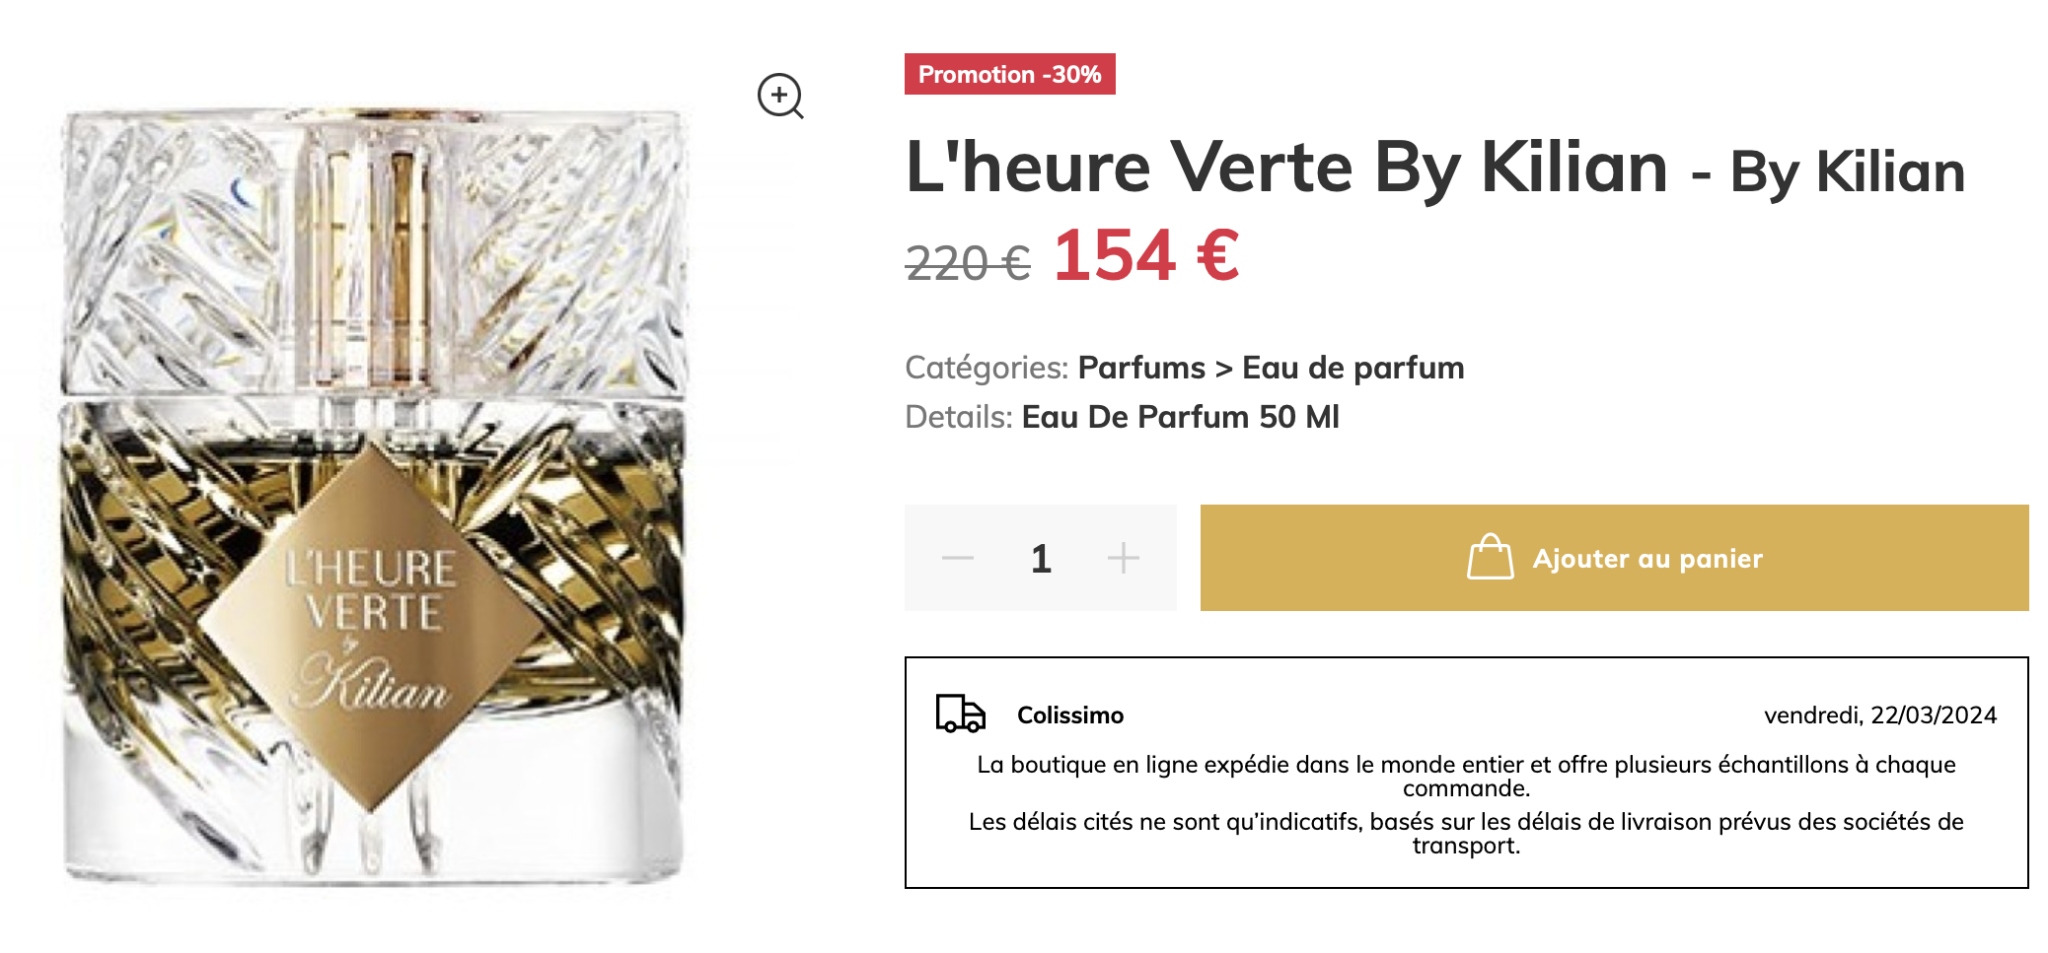Click the By Kilian brand name
2048x953 pixels.
(1847, 172)
